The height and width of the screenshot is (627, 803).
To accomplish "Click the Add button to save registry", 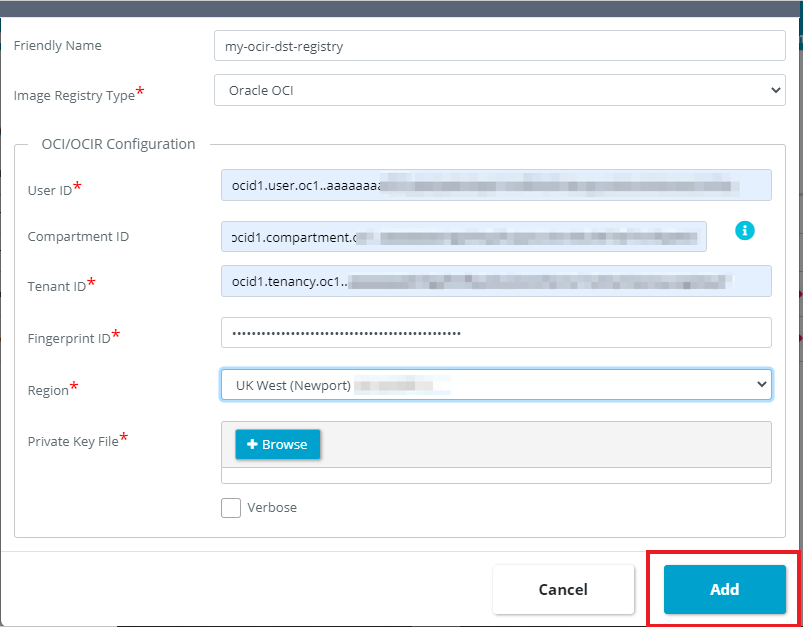I will click(722, 589).
